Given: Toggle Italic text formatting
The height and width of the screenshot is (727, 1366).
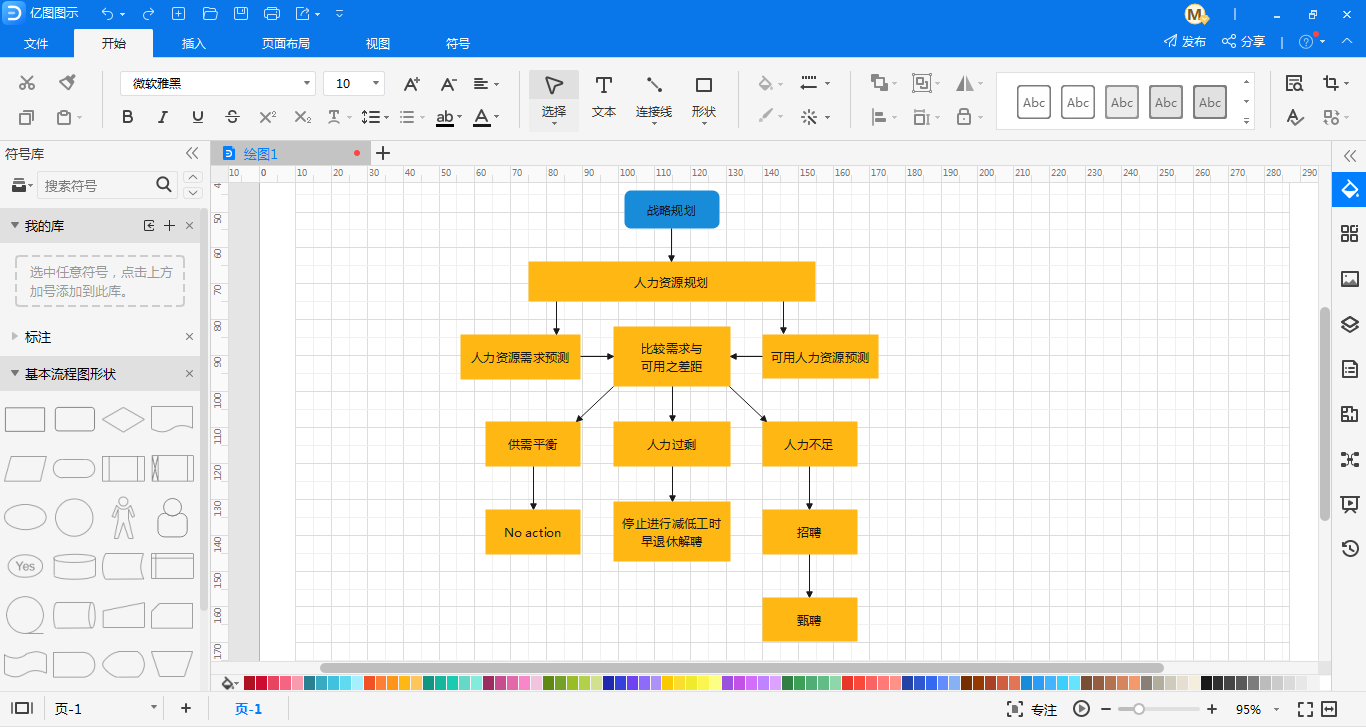Looking at the screenshot, I should (162, 117).
